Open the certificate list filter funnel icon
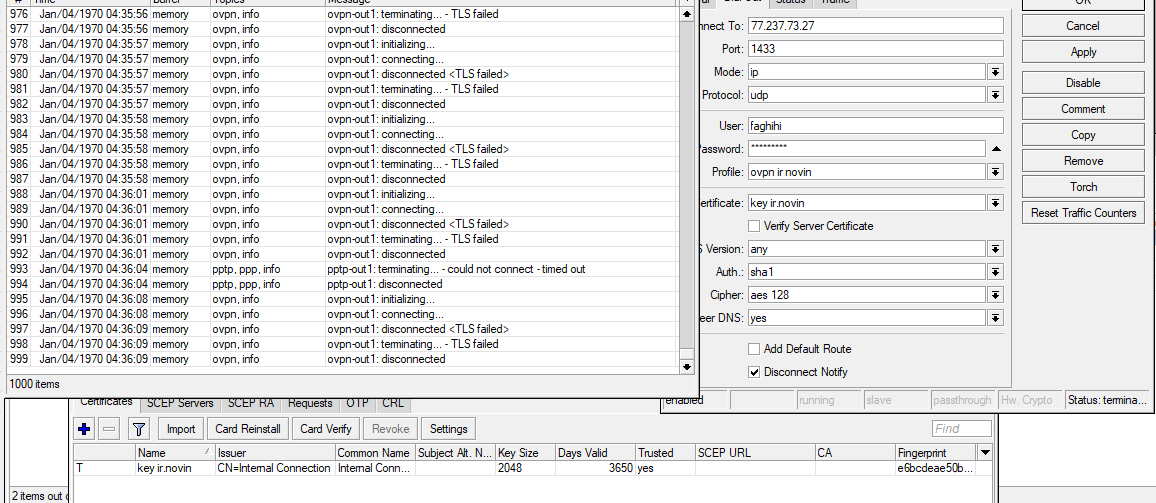This screenshot has width=1156, height=503. pyautogui.click(x=139, y=429)
